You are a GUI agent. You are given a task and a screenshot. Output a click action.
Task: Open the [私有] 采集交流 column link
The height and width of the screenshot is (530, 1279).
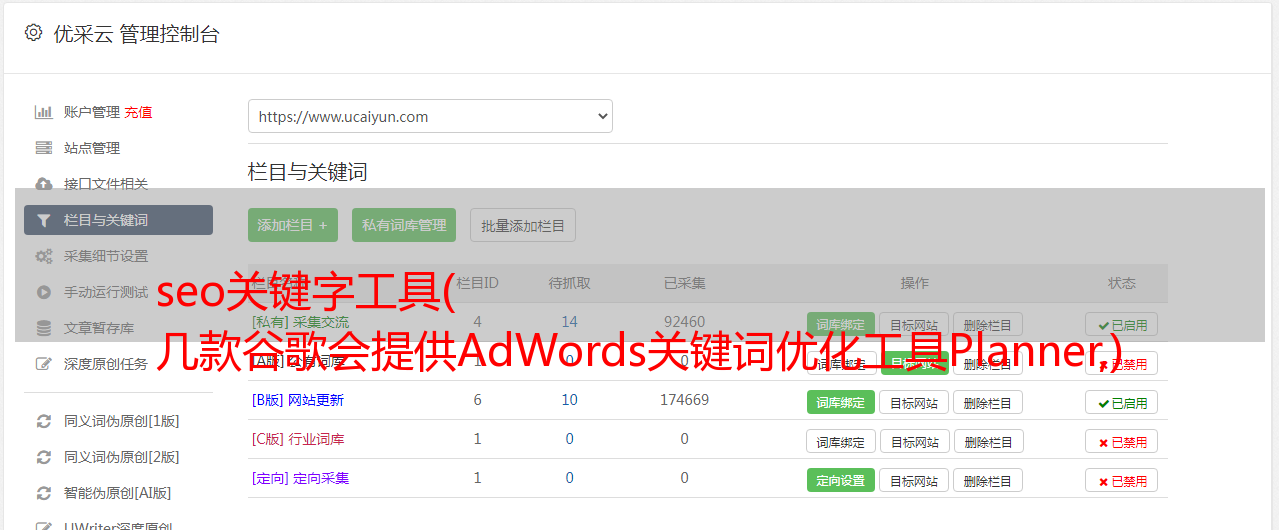pyautogui.click(x=301, y=322)
